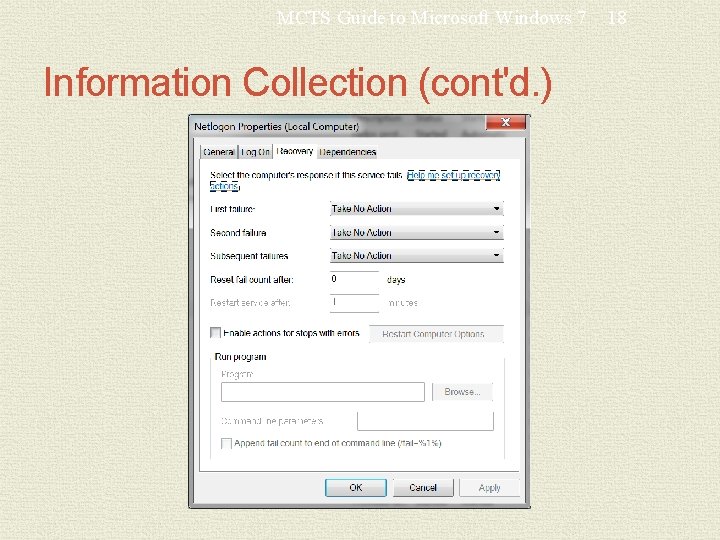720x540 pixels.
Task: Click the Apply button
Action: tap(489, 488)
